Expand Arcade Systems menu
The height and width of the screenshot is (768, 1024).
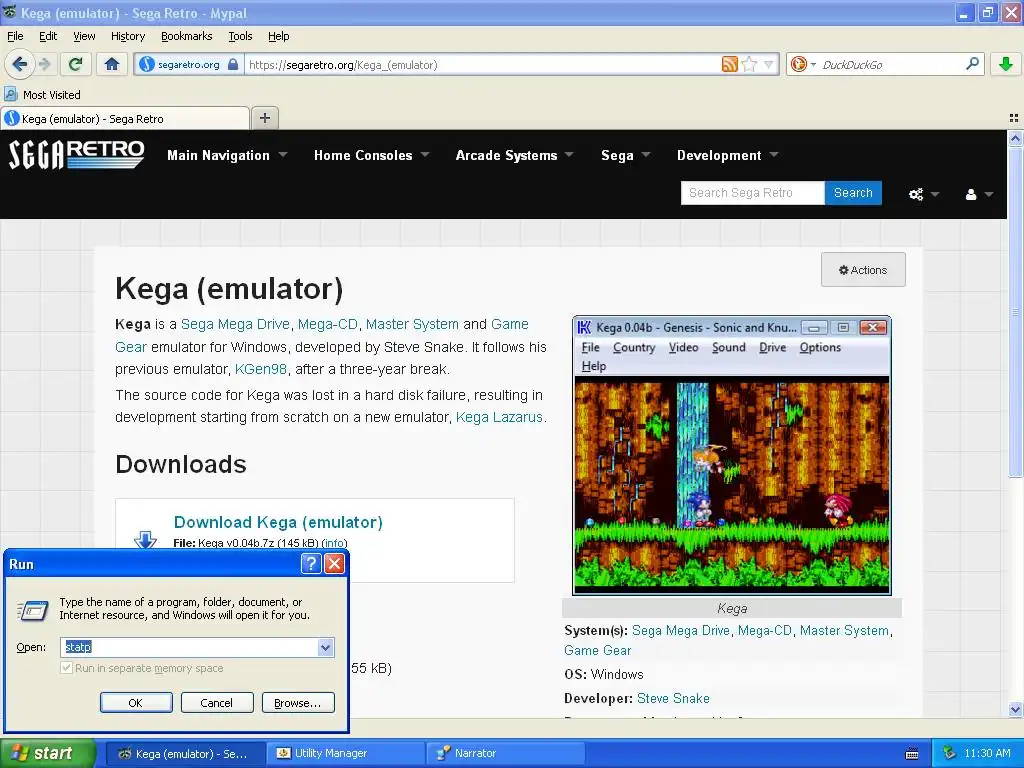514,155
